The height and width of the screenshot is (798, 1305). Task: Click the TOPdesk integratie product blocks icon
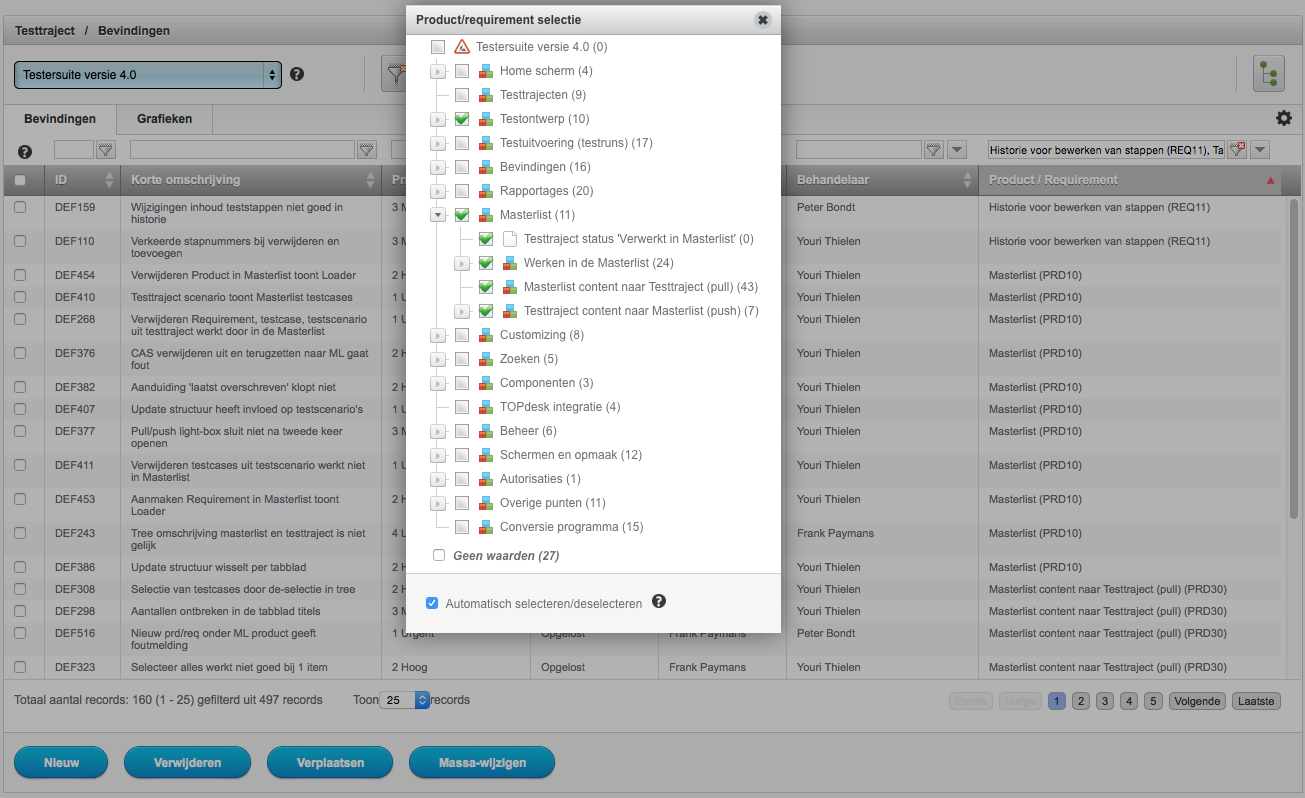click(x=486, y=407)
